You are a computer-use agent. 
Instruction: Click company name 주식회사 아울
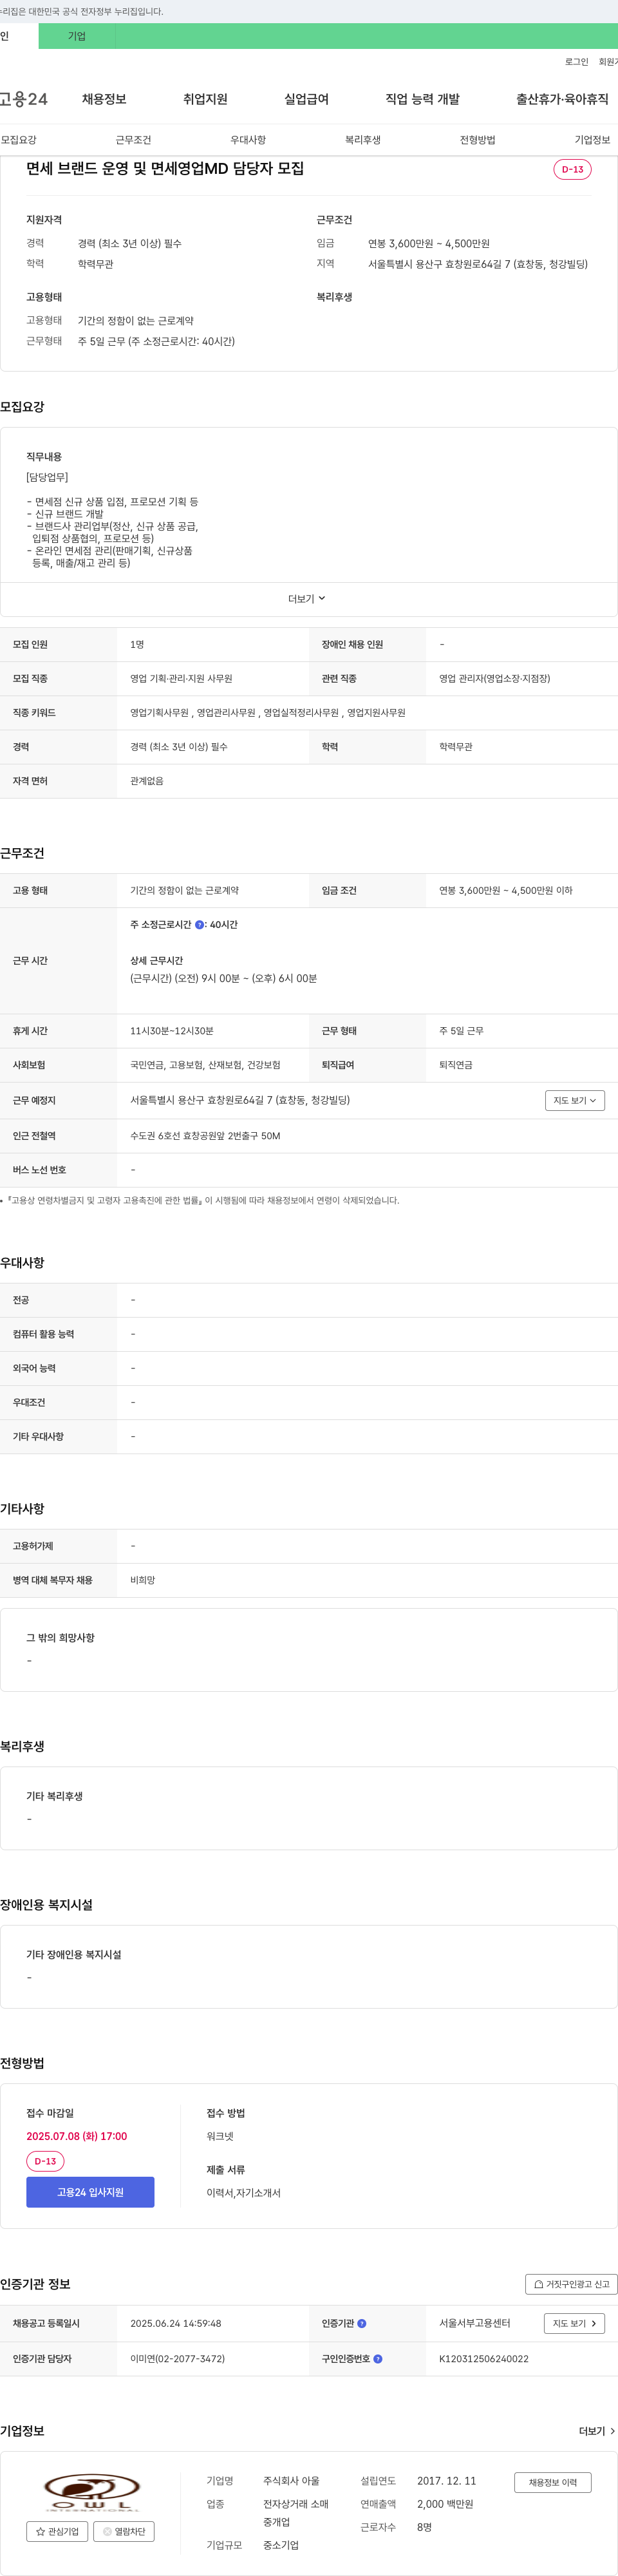pos(291,2481)
